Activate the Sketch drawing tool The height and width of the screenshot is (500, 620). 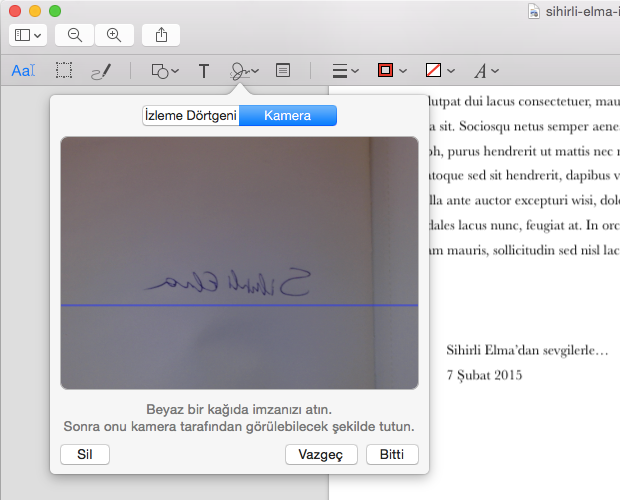(x=101, y=71)
